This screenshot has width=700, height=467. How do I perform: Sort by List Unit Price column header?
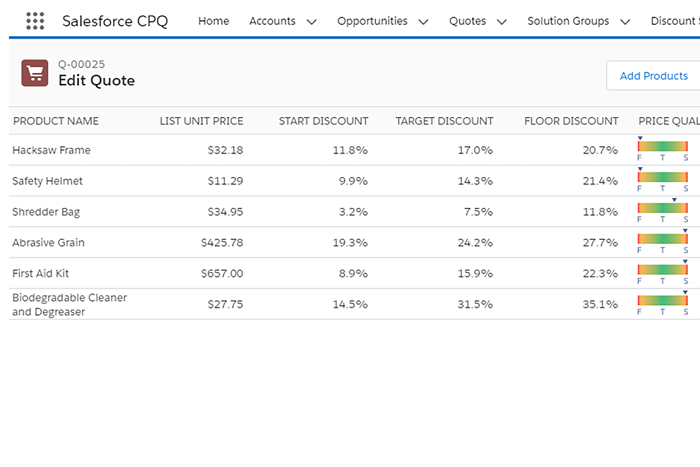pos(201,121)
